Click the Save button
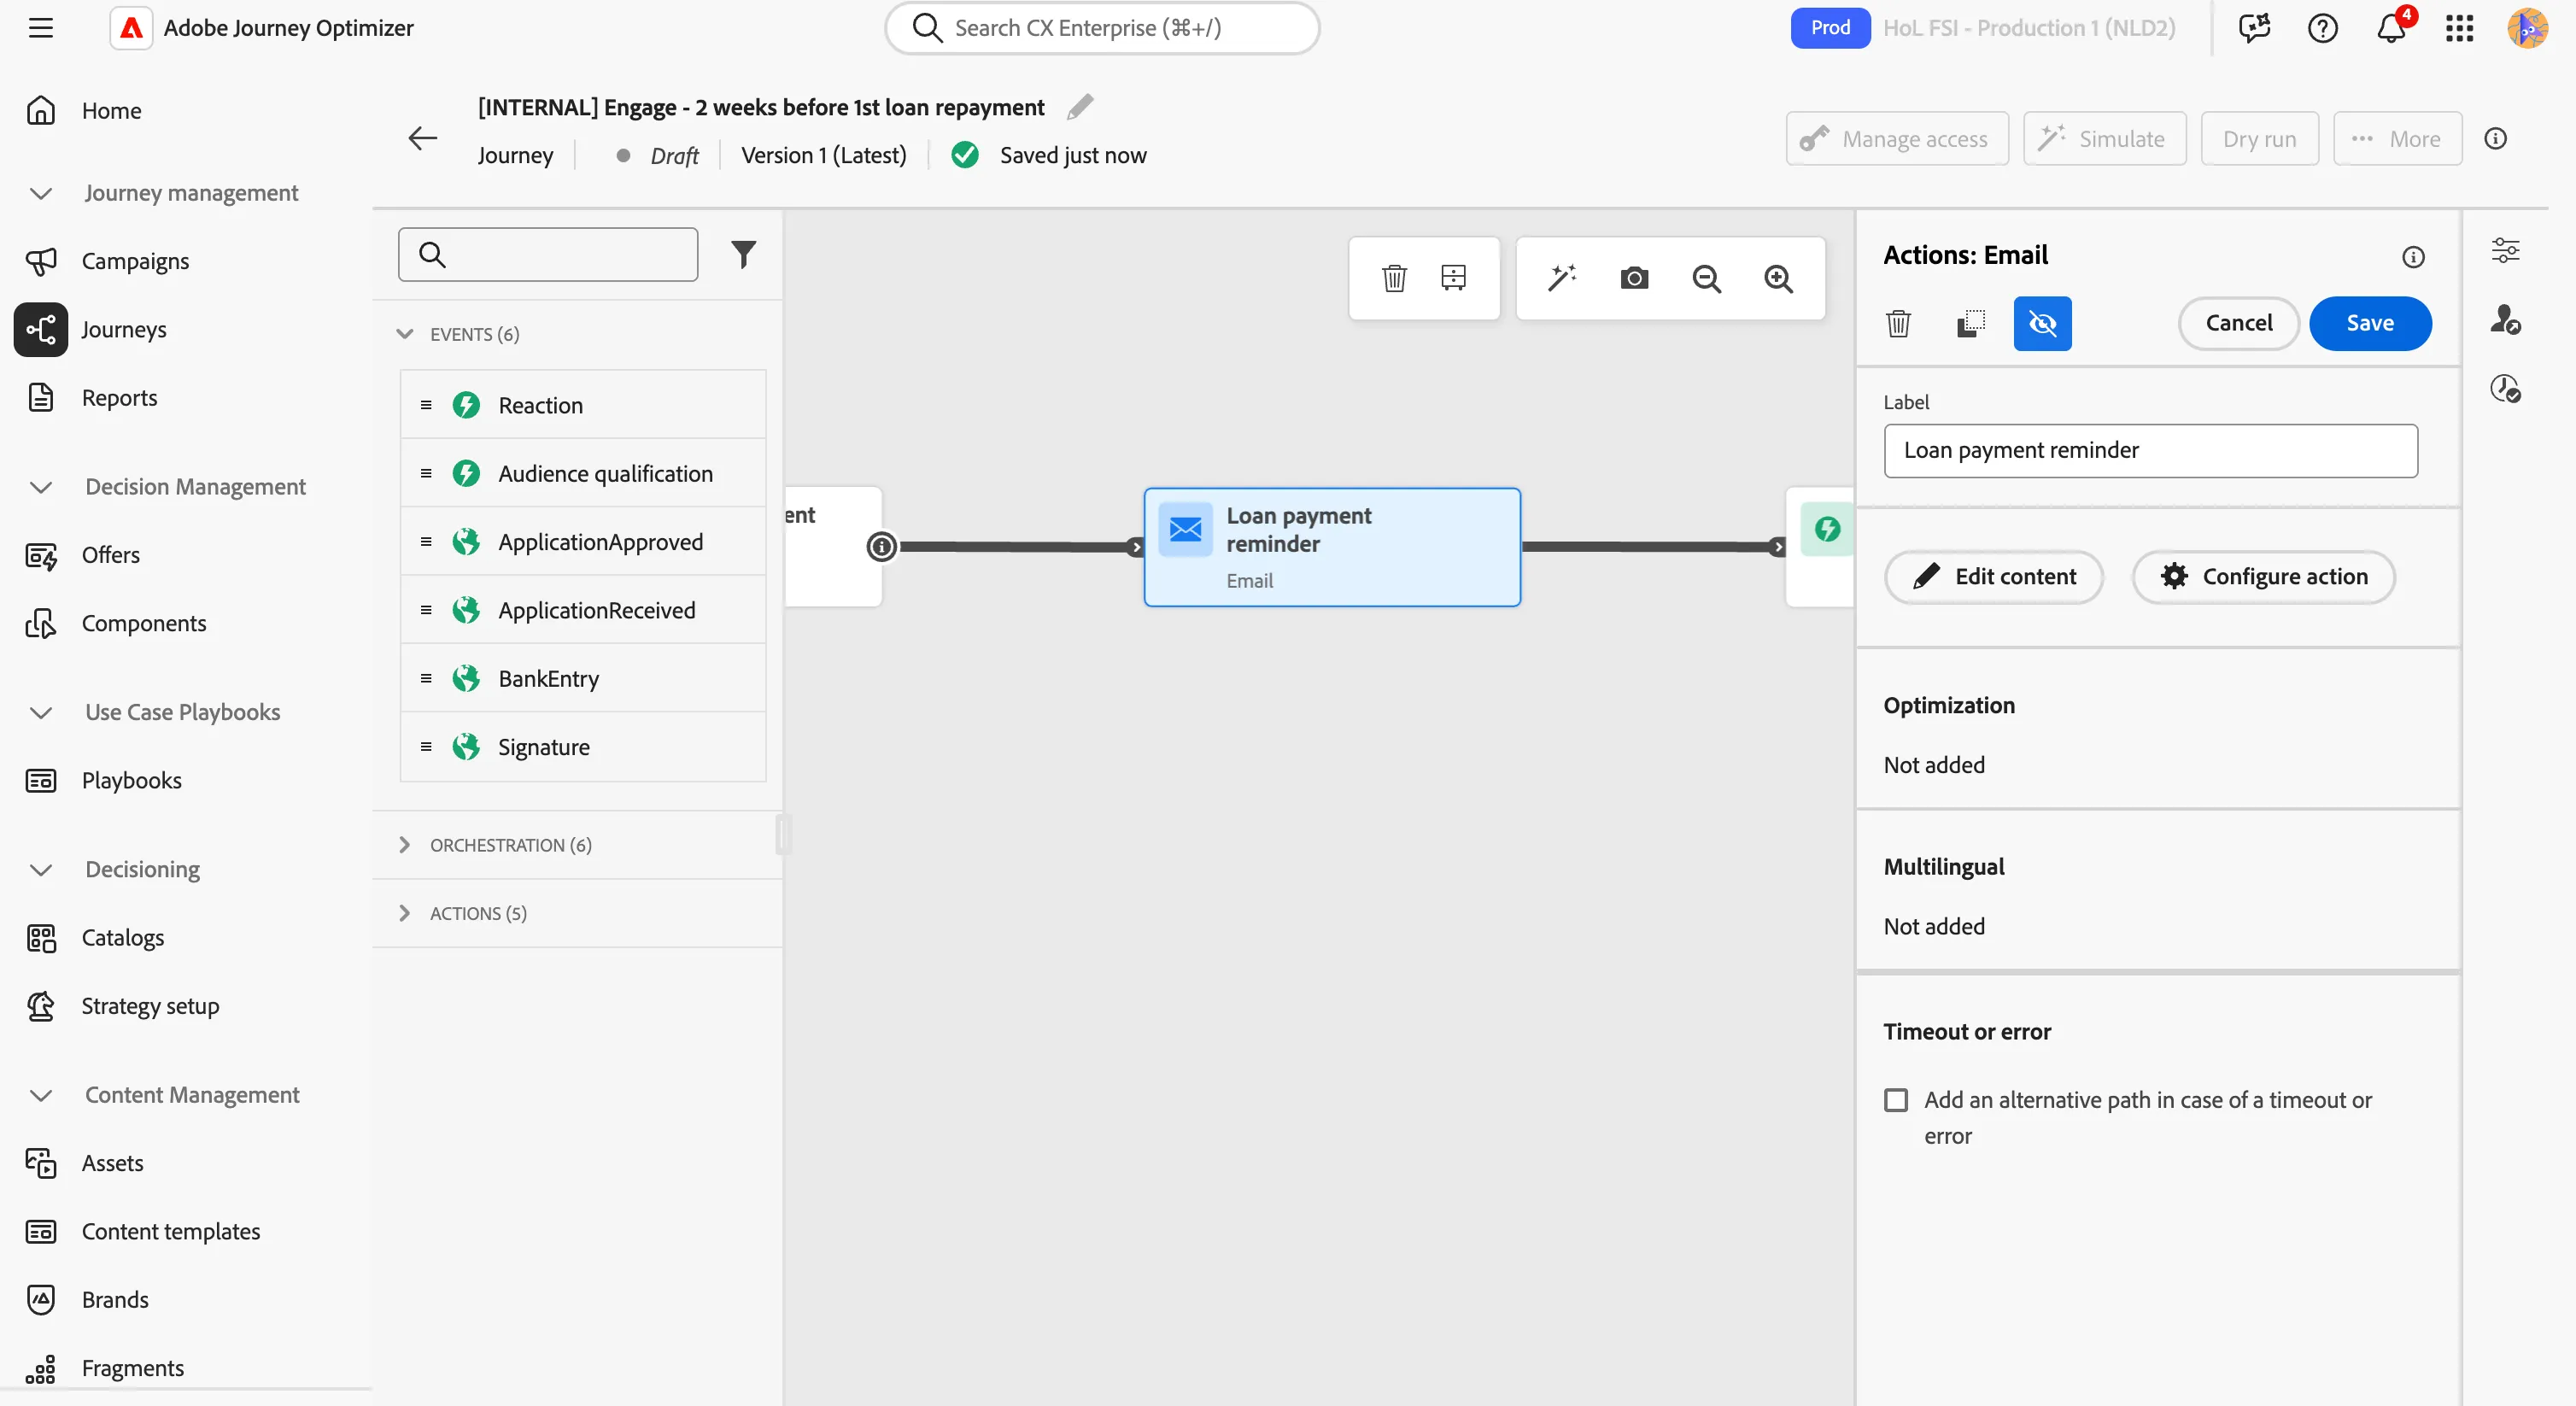This screenshot has width=2576, height=1406. point(2369,323)
